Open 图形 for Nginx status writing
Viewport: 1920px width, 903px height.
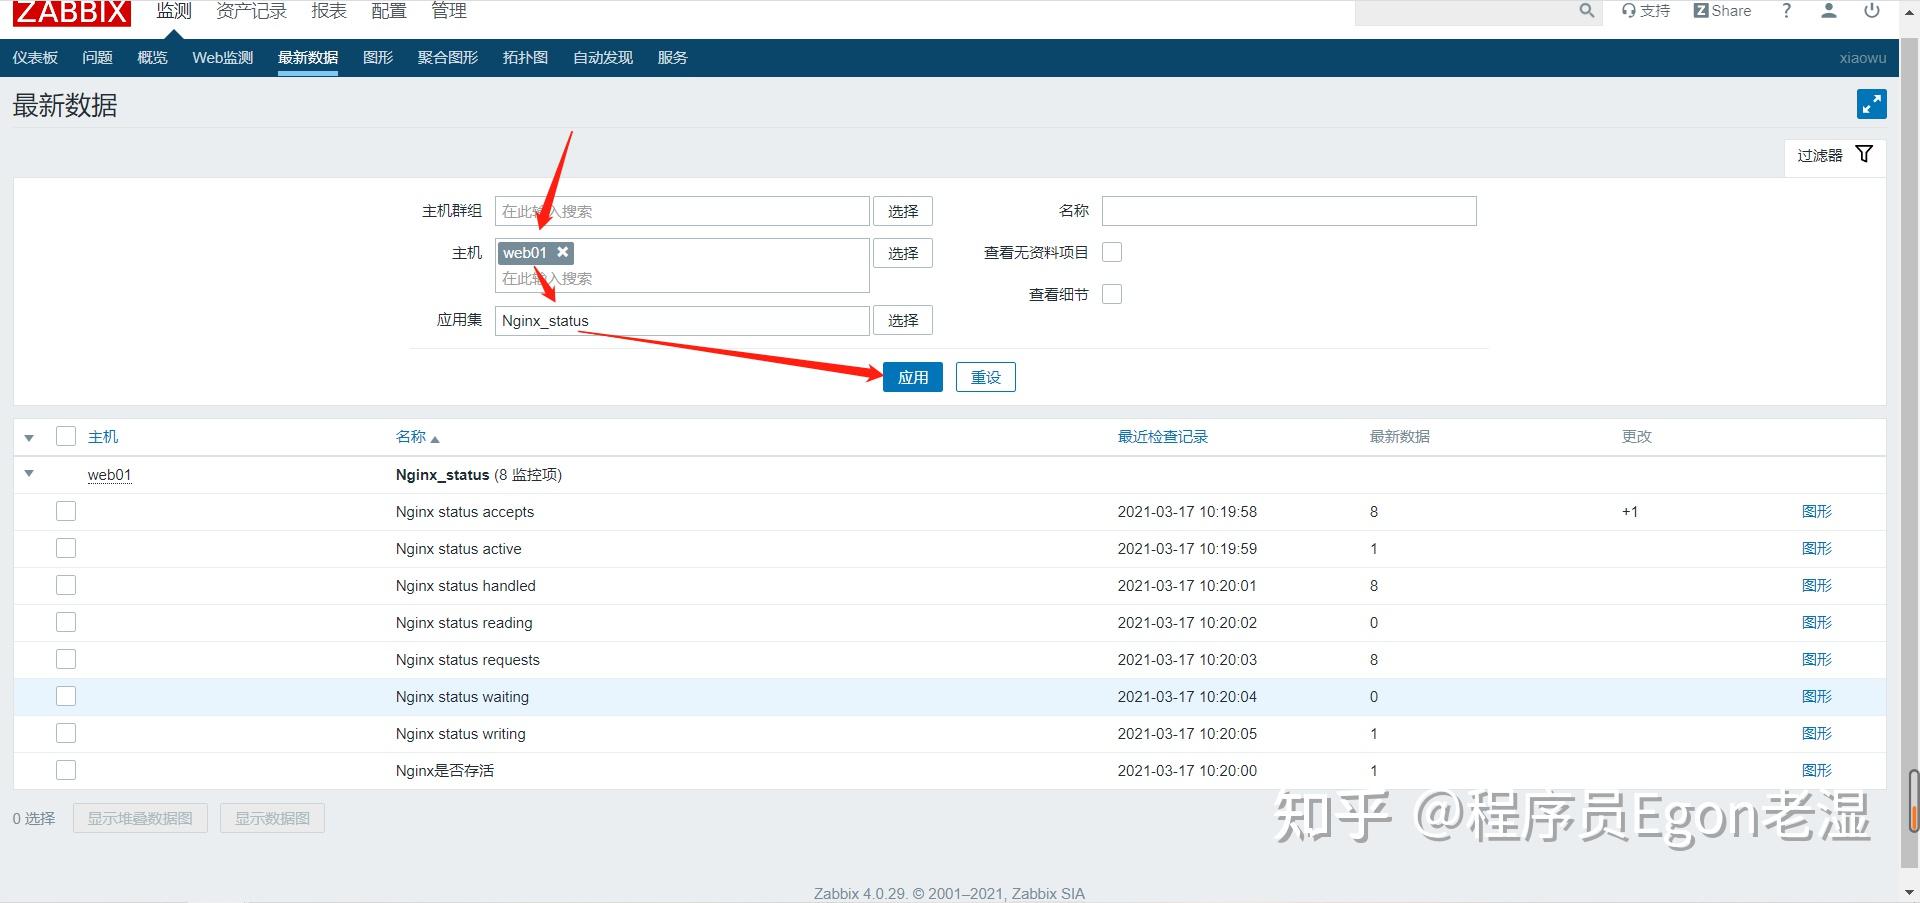tap(1817, 733)
